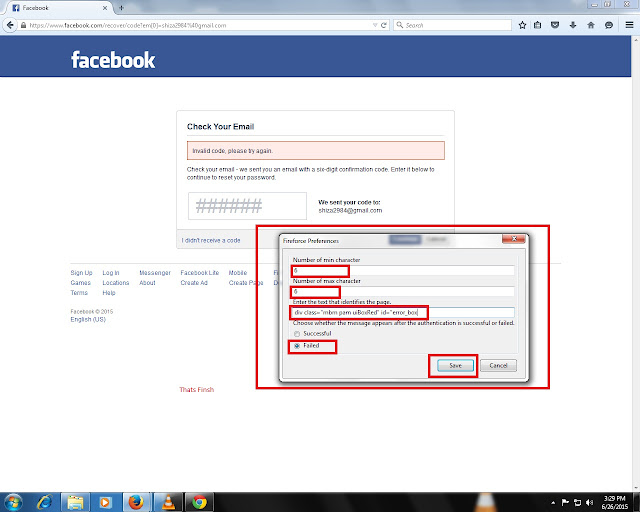Open the Mobile footer link
This screenshot has width=640, height=512.
tap(238, 273)
